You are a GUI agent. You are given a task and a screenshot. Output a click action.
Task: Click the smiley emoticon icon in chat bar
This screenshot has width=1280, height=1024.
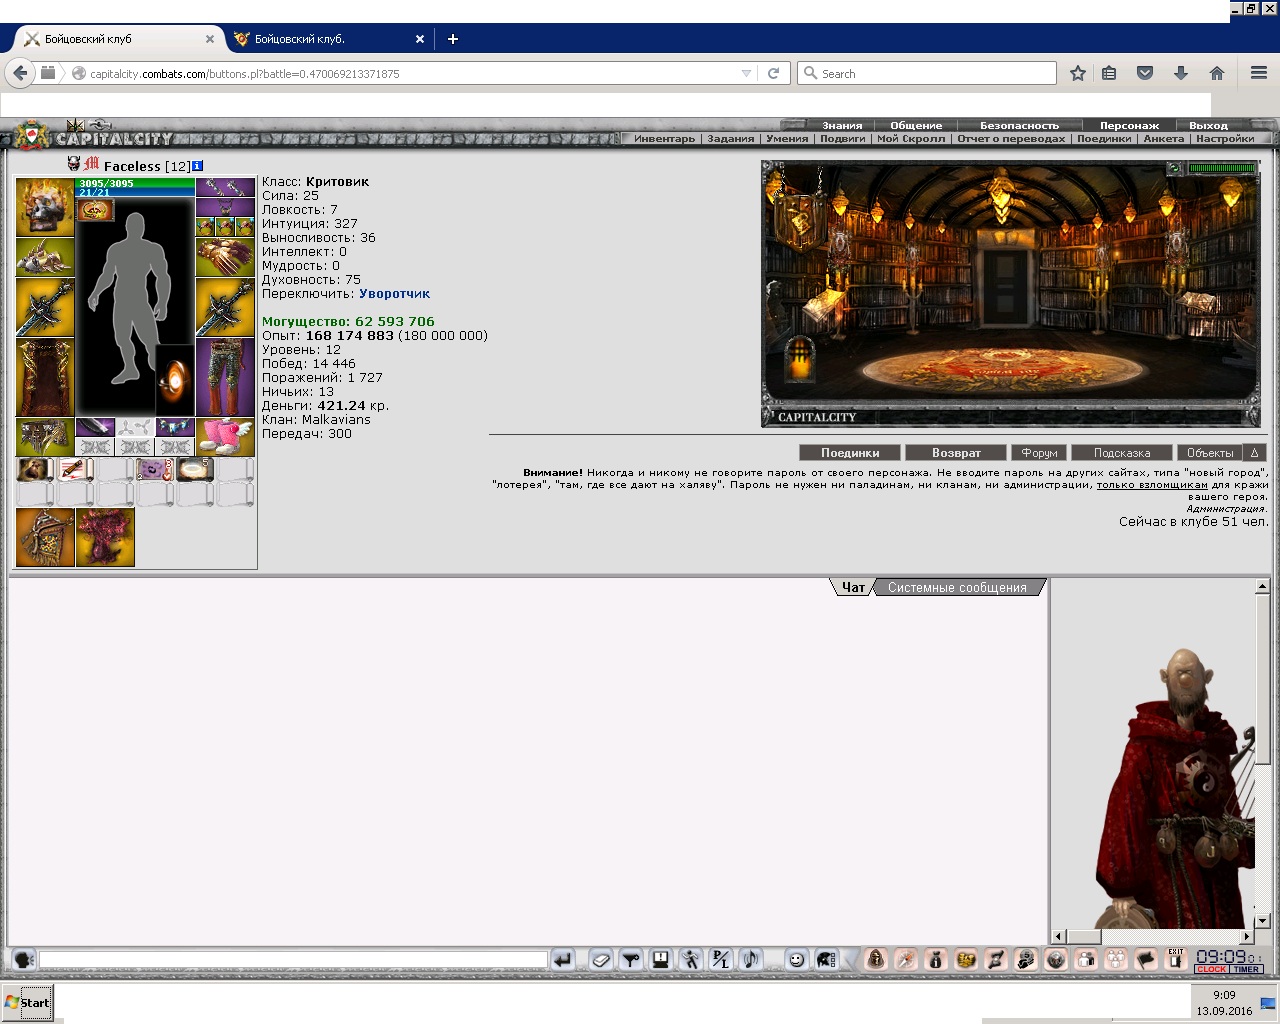pyautogui.click(x=796, y=960)
